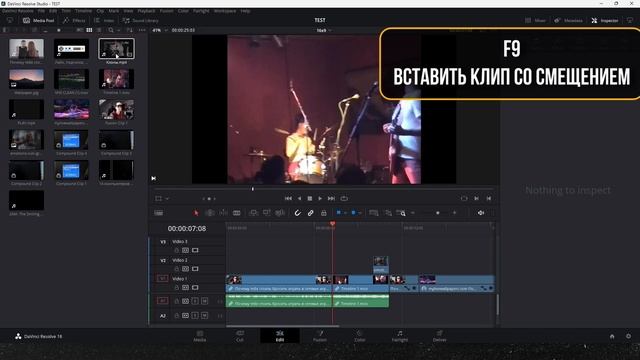Toggle the Linked Selection chain icon
Viewport: 640px width, 360px height.
point(311,213)
